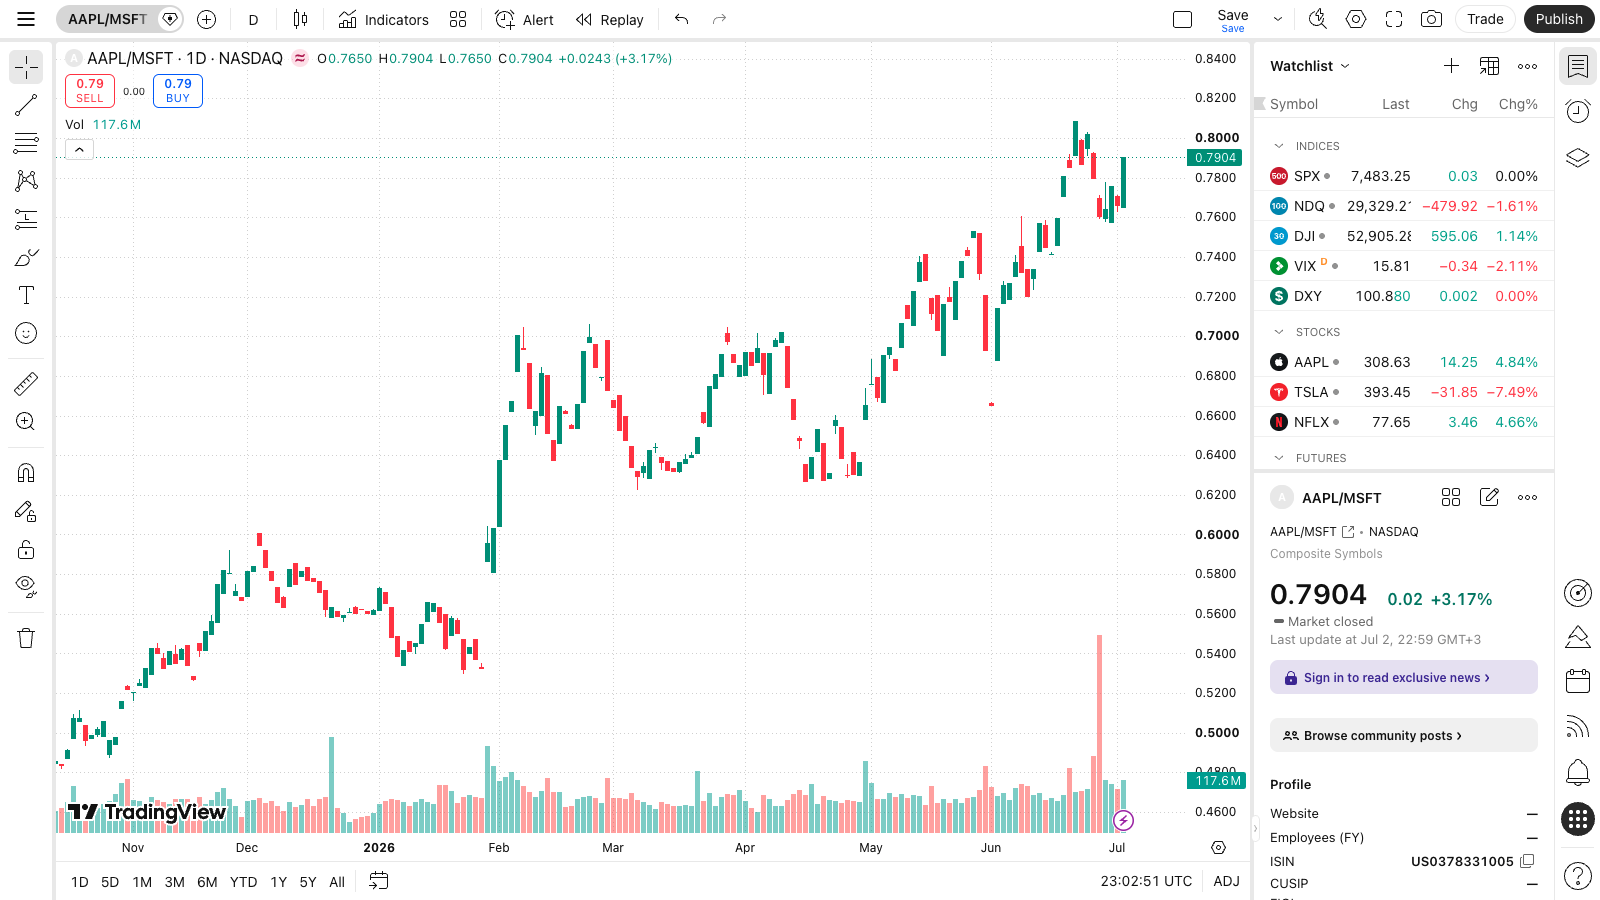Select the All time range
Image resolution: width=1600 pixels, height=900 pixels.
click(337, 882)
